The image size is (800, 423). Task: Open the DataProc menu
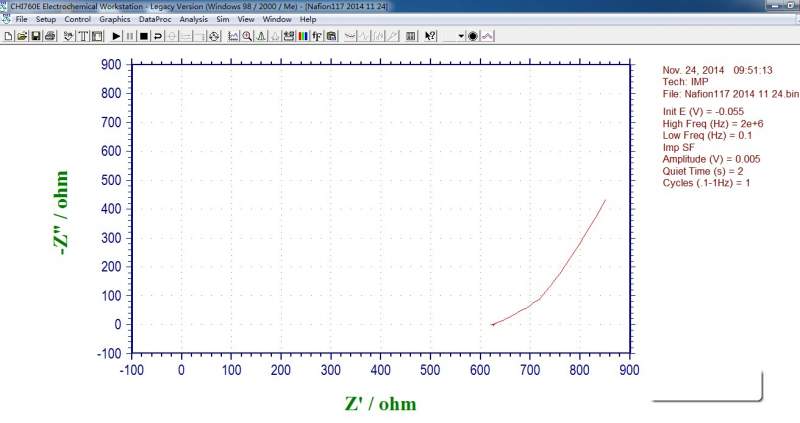[155, 19]
